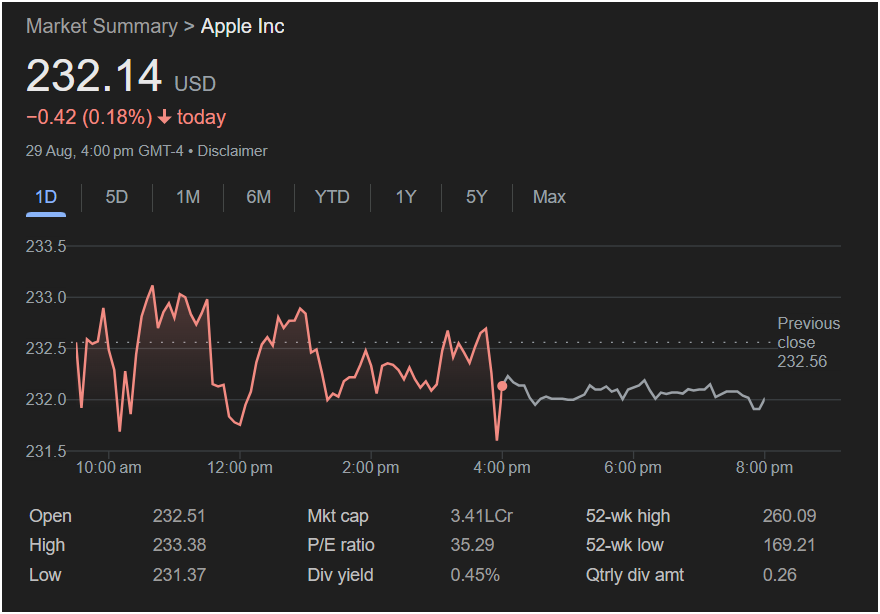Open the Market Summary breadcrumb link
880x614 pixels.
(101, 26)
